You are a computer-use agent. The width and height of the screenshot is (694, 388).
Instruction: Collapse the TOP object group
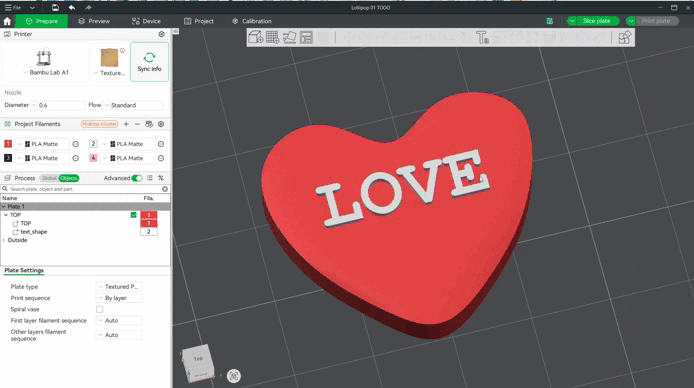(6, 215)
